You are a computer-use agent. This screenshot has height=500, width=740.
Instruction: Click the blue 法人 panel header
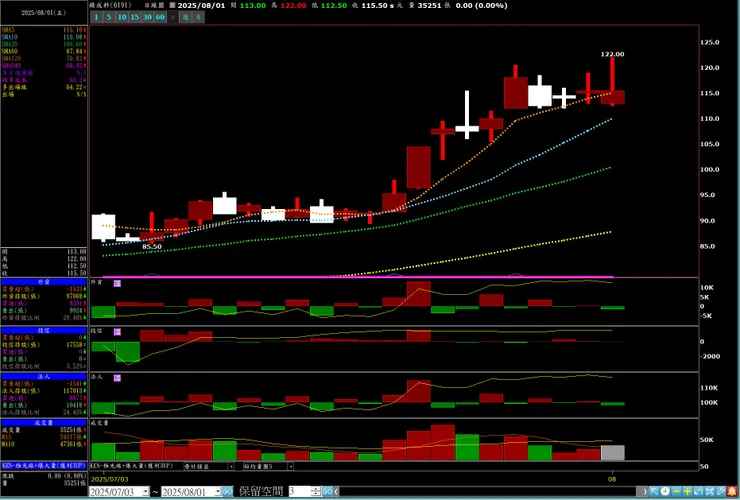tap(44, 376)
